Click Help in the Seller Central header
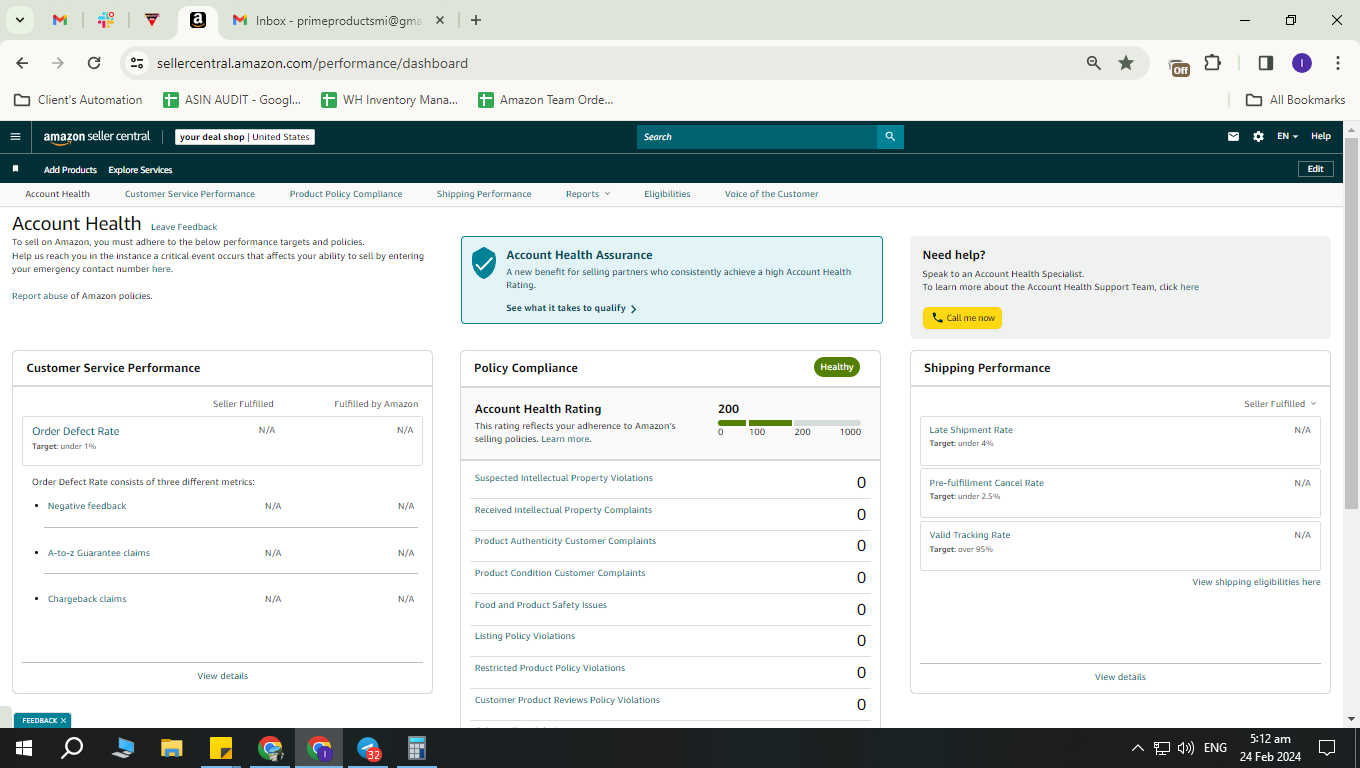 [1321, 137]
